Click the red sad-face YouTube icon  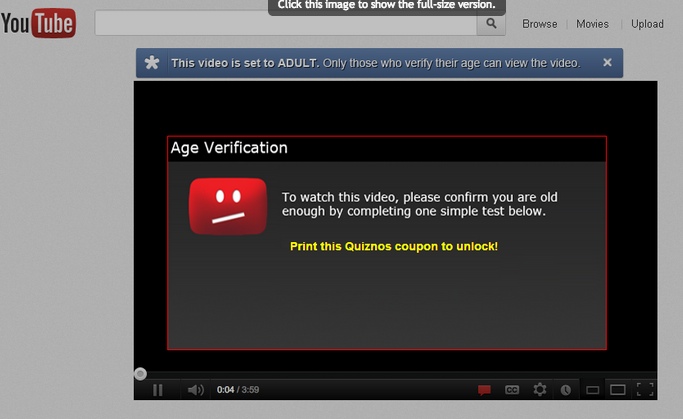(x=228, y=206)
